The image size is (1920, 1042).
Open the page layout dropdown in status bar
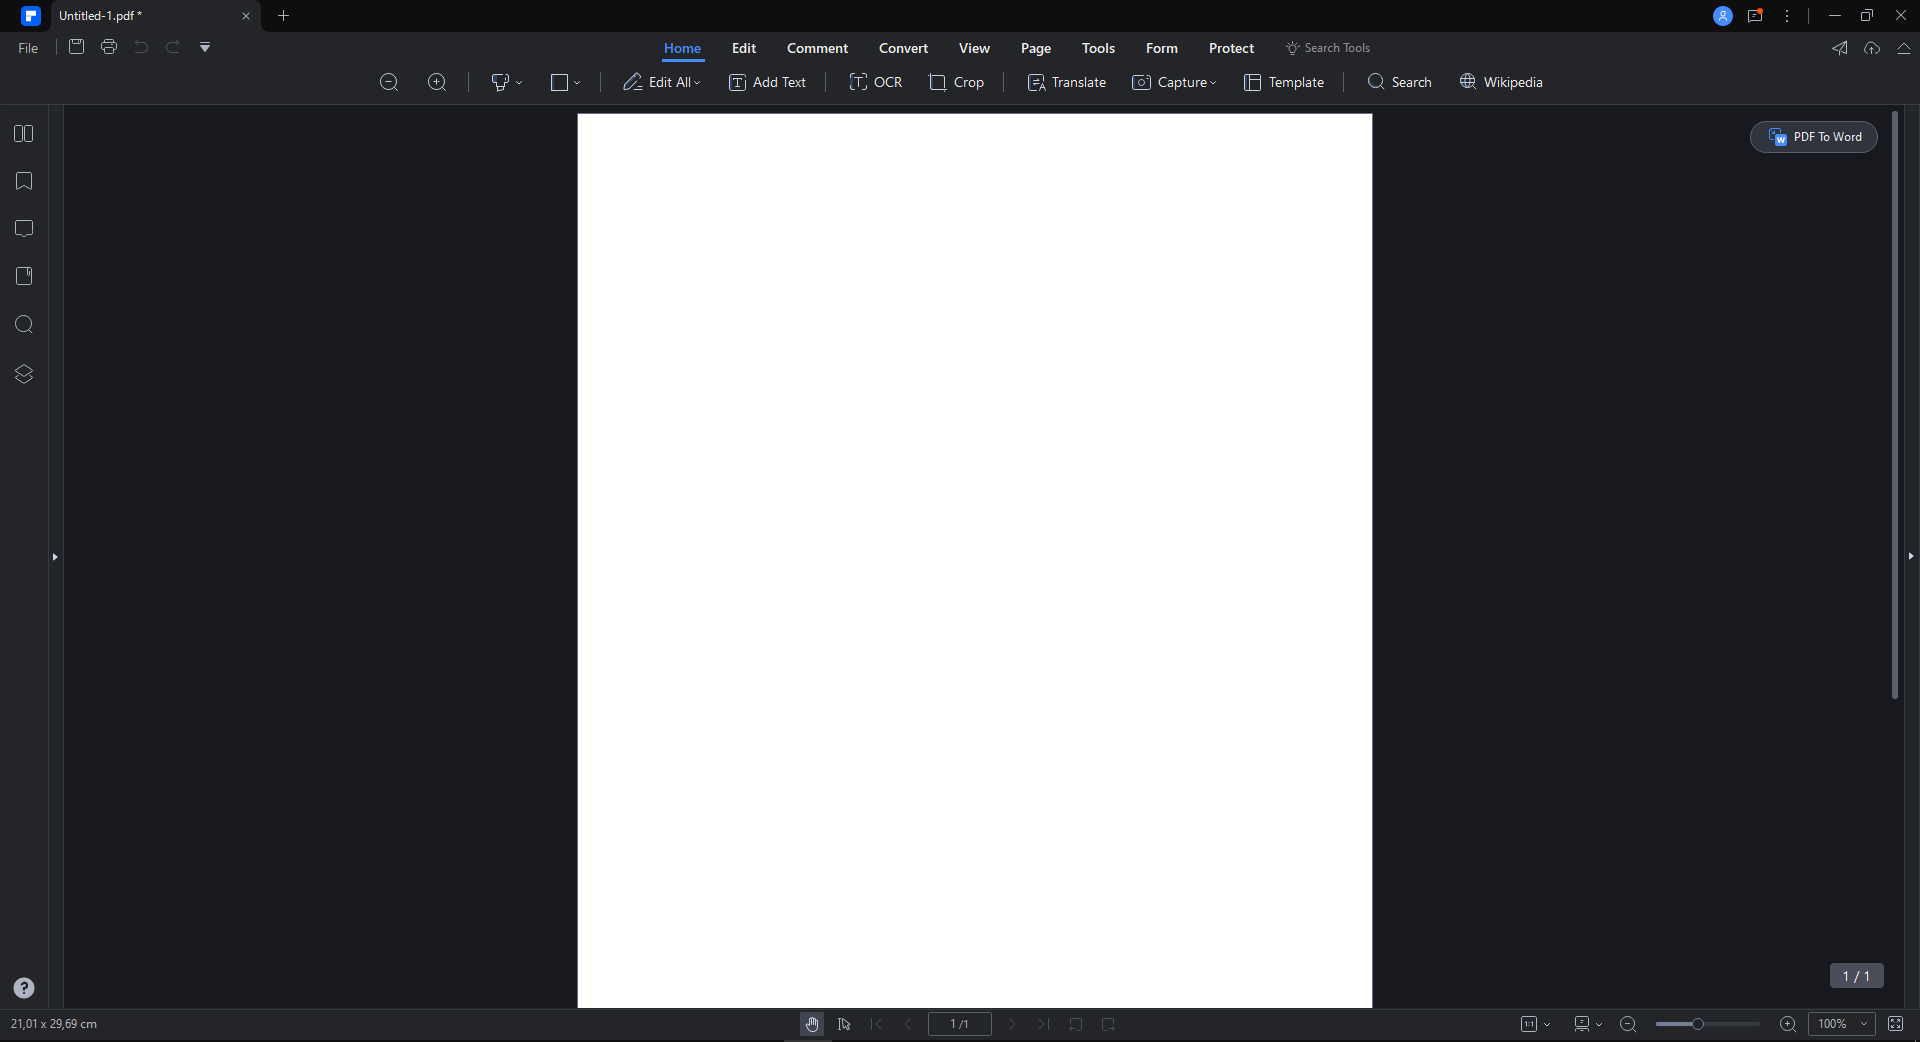pyautogui.click(x=1535, y=1024)
